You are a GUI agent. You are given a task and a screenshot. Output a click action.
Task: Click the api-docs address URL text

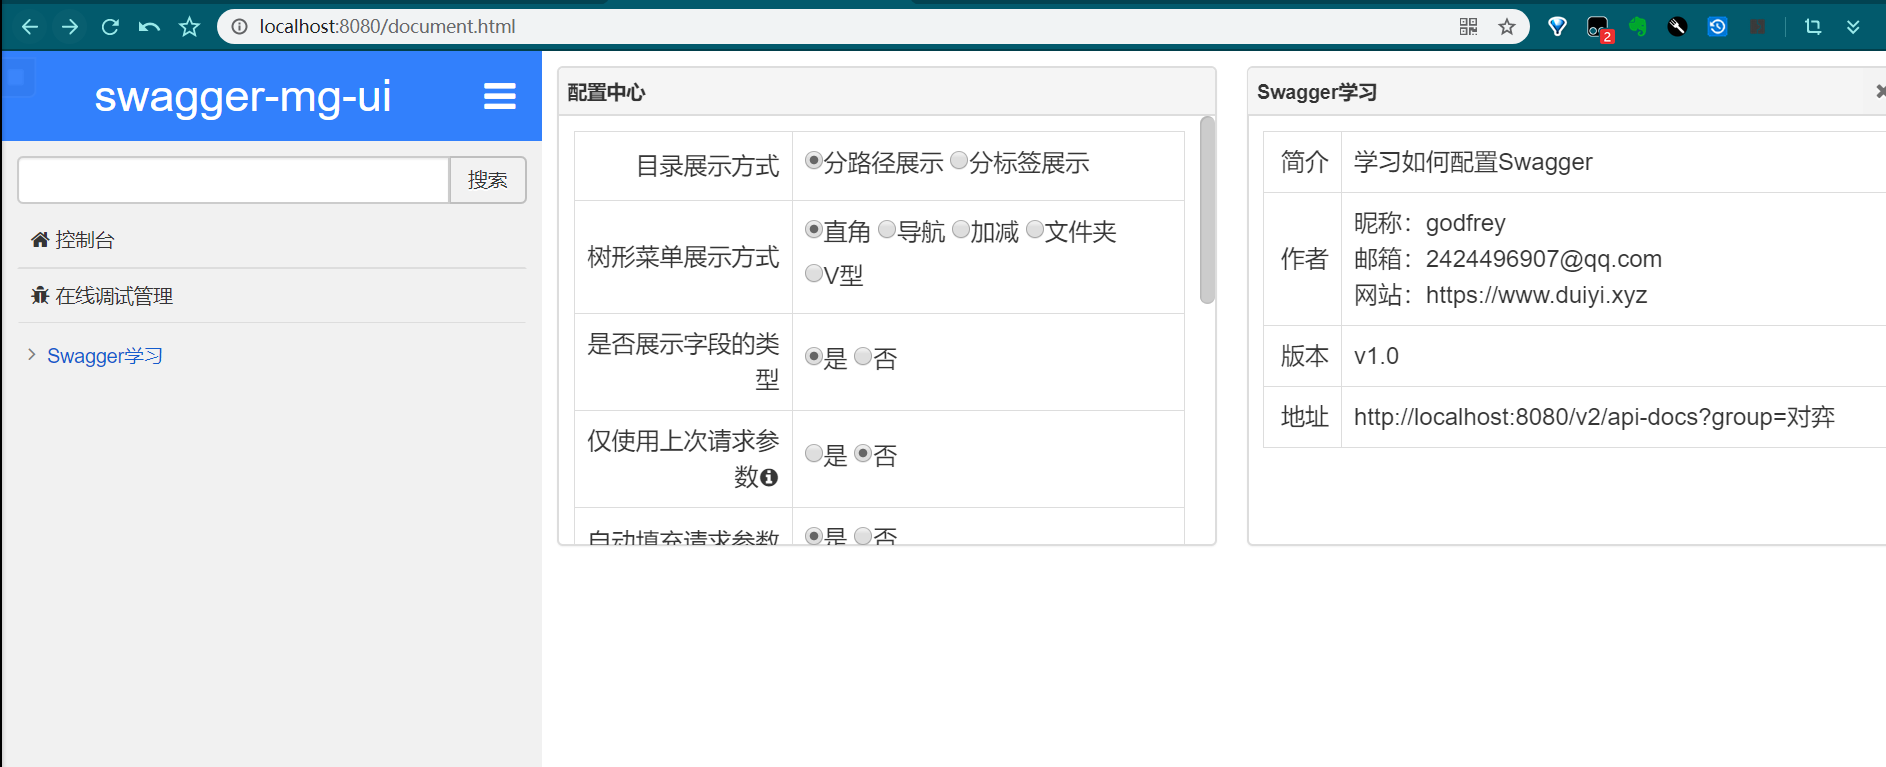tap(1594, 417)
